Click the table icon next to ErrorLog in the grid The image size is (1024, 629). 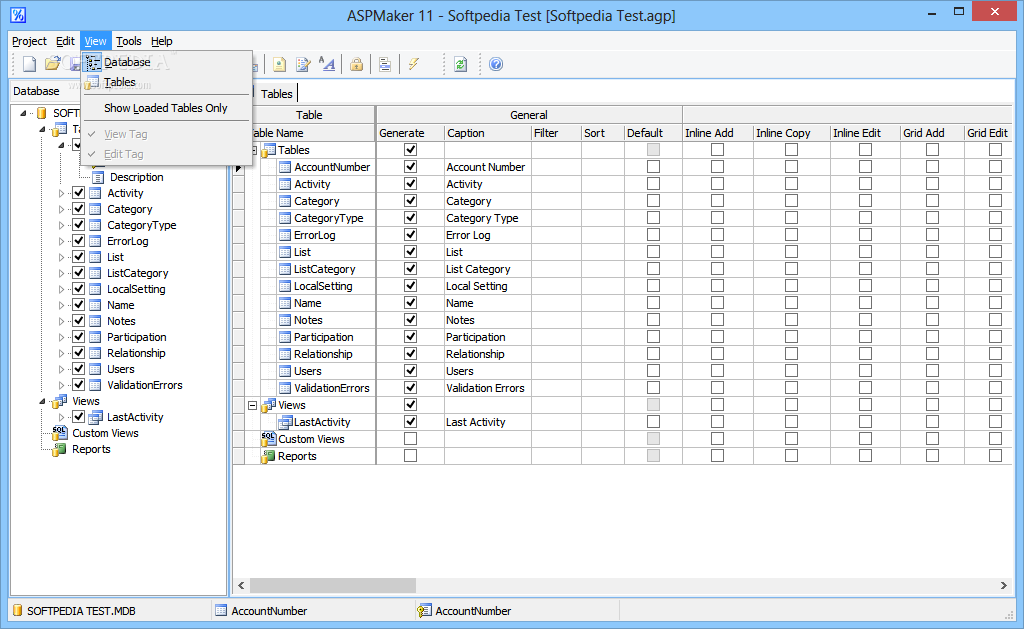285,235
